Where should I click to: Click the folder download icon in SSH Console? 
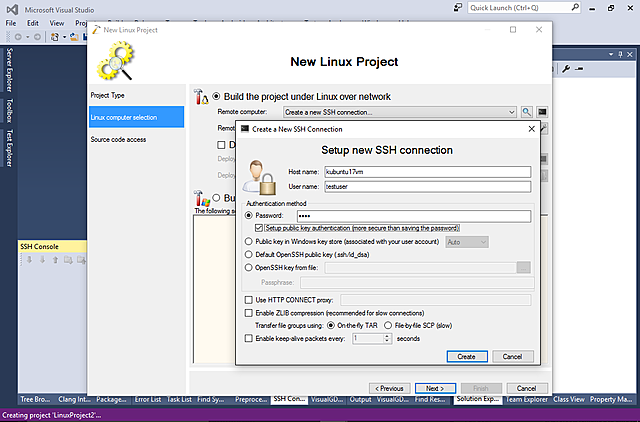coord(68,260)
